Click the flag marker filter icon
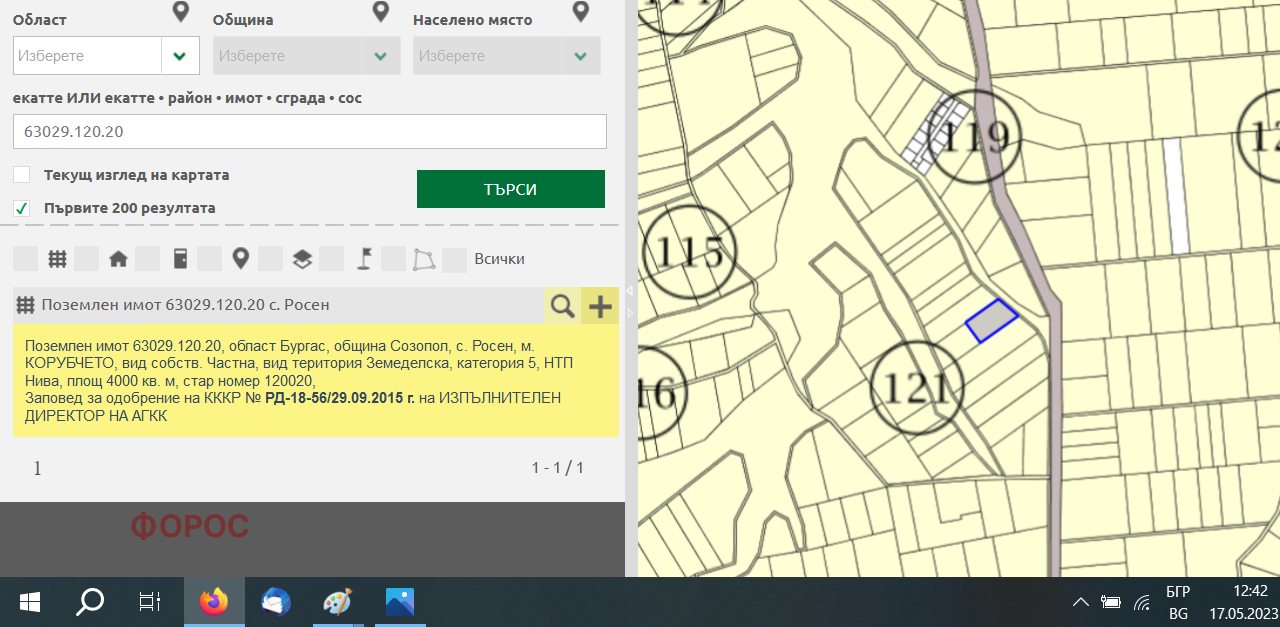1280x627 pixels. (x=362, y=258)
